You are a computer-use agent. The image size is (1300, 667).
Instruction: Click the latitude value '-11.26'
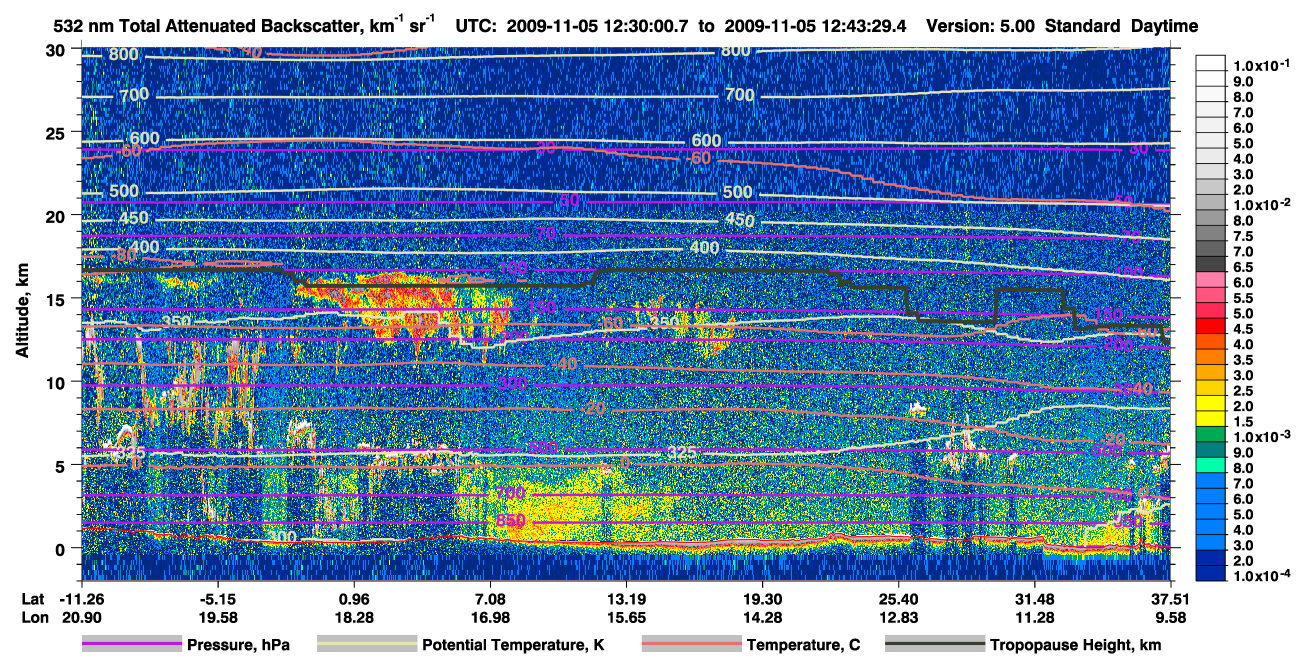pos(82,598)
